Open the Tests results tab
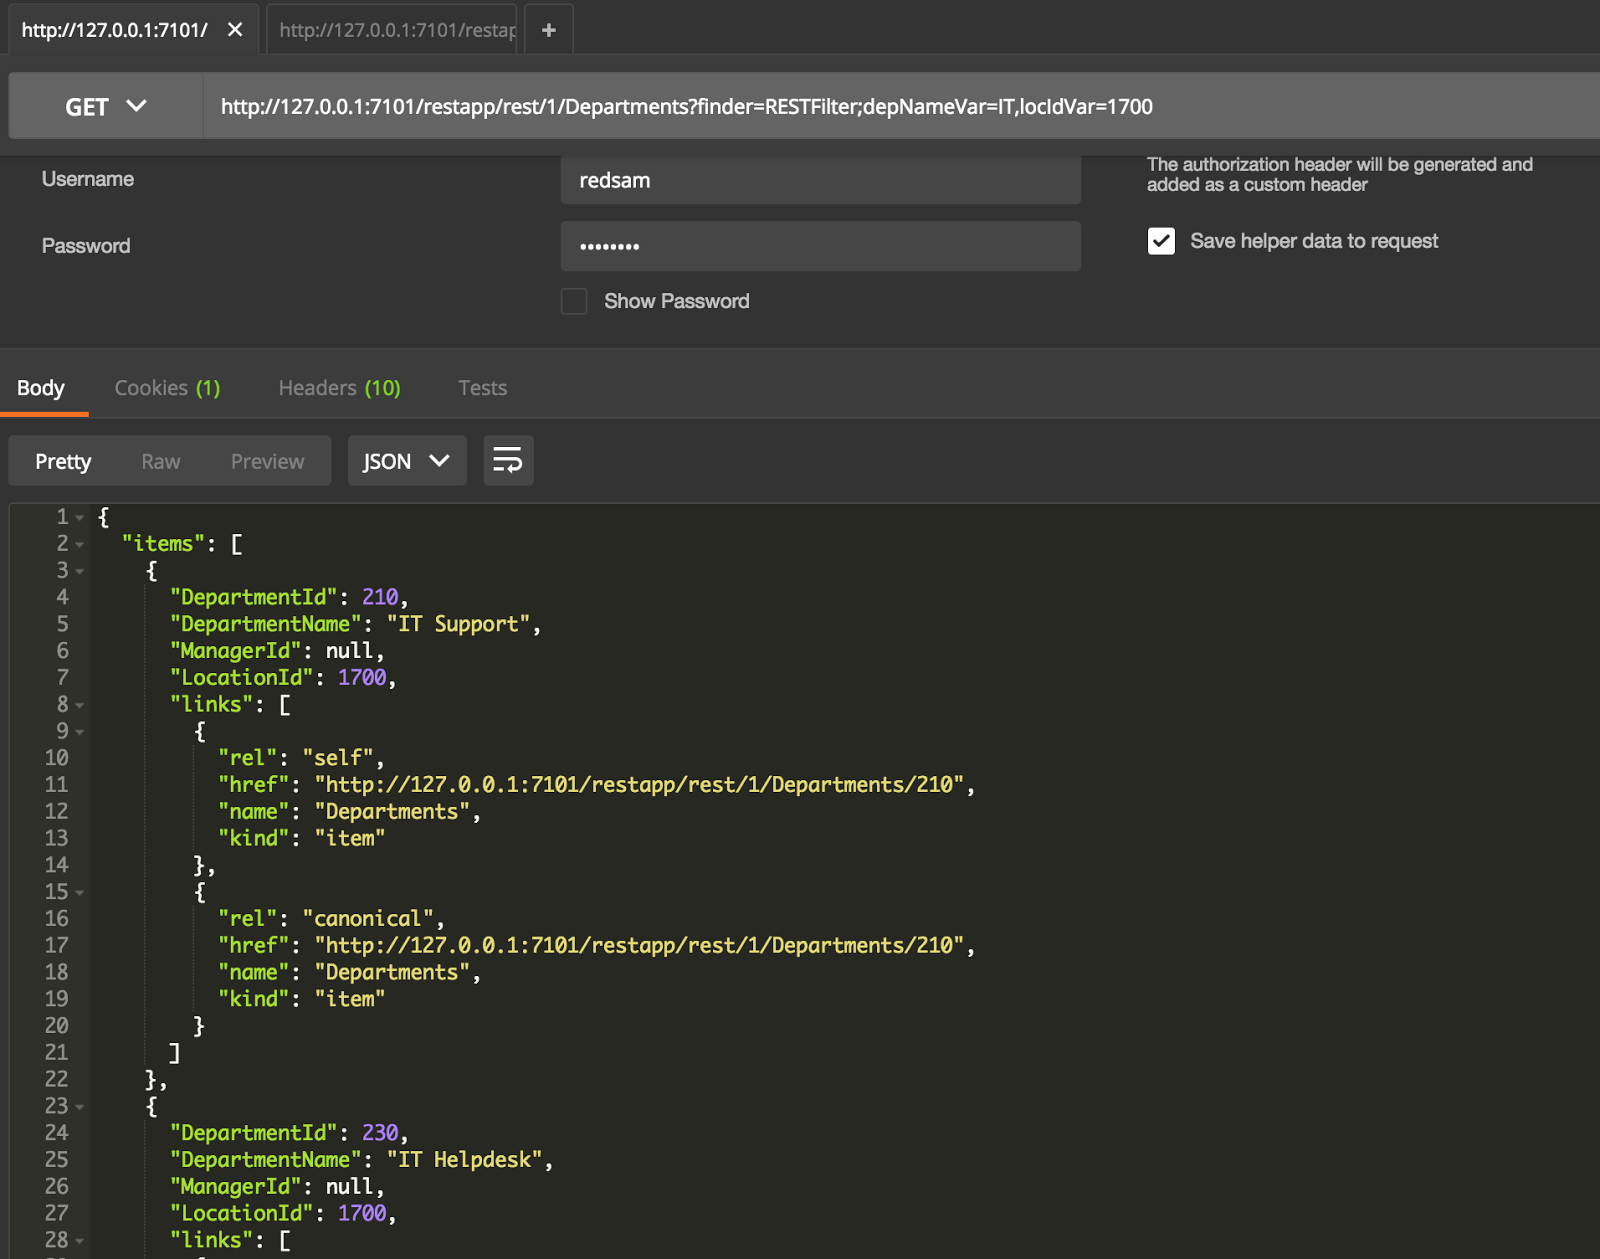This screenshot has width=1600, height=1259. point(482,388)
